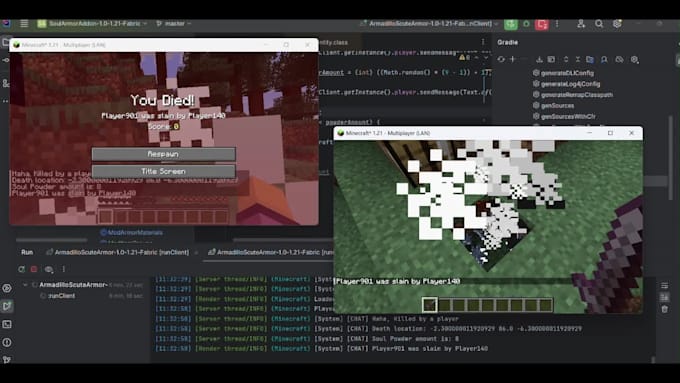The width and height of the screenshot is (680, 383).
Task: Close the first runClient run tab
Action: coord(196,252)
